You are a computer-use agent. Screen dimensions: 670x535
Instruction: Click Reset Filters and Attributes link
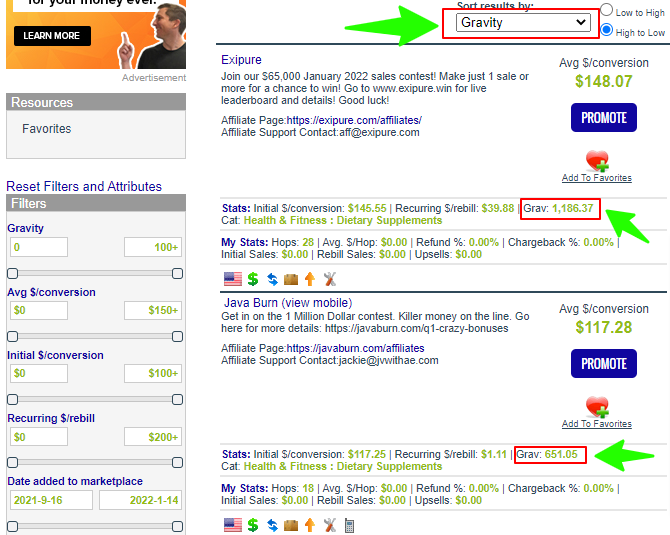[84, 186]
